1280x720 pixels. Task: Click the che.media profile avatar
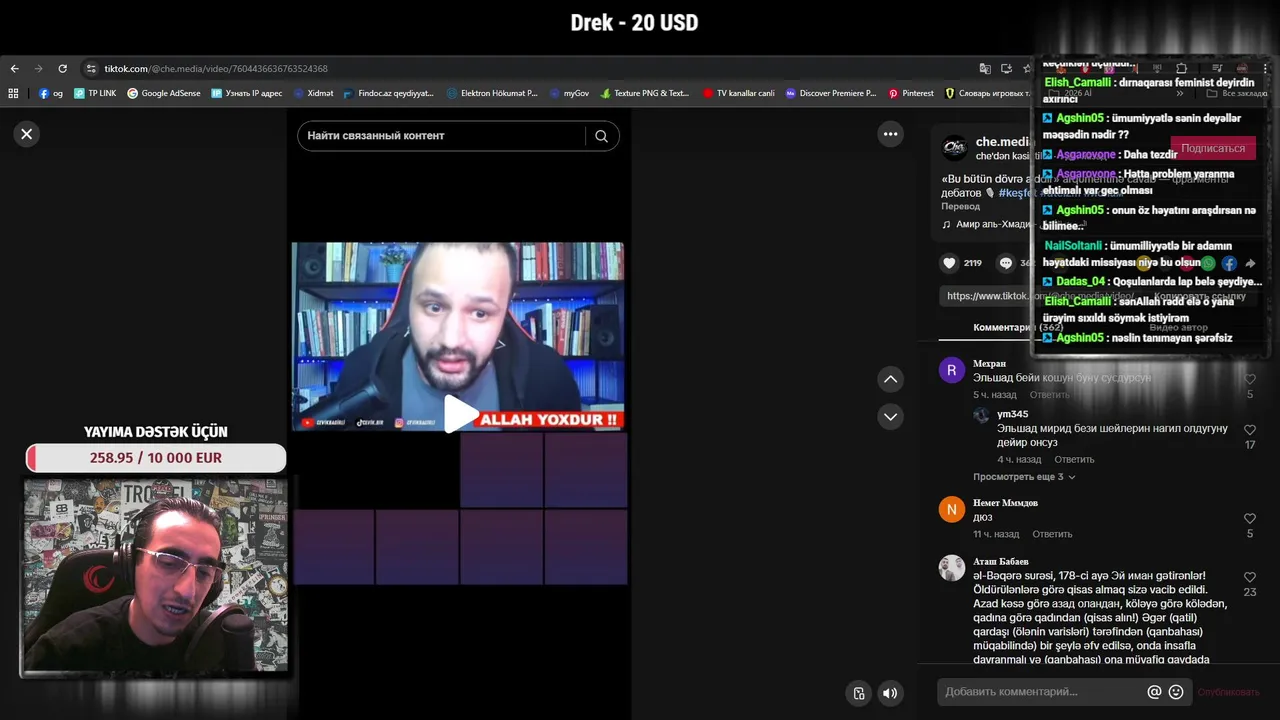pos(955,148)
